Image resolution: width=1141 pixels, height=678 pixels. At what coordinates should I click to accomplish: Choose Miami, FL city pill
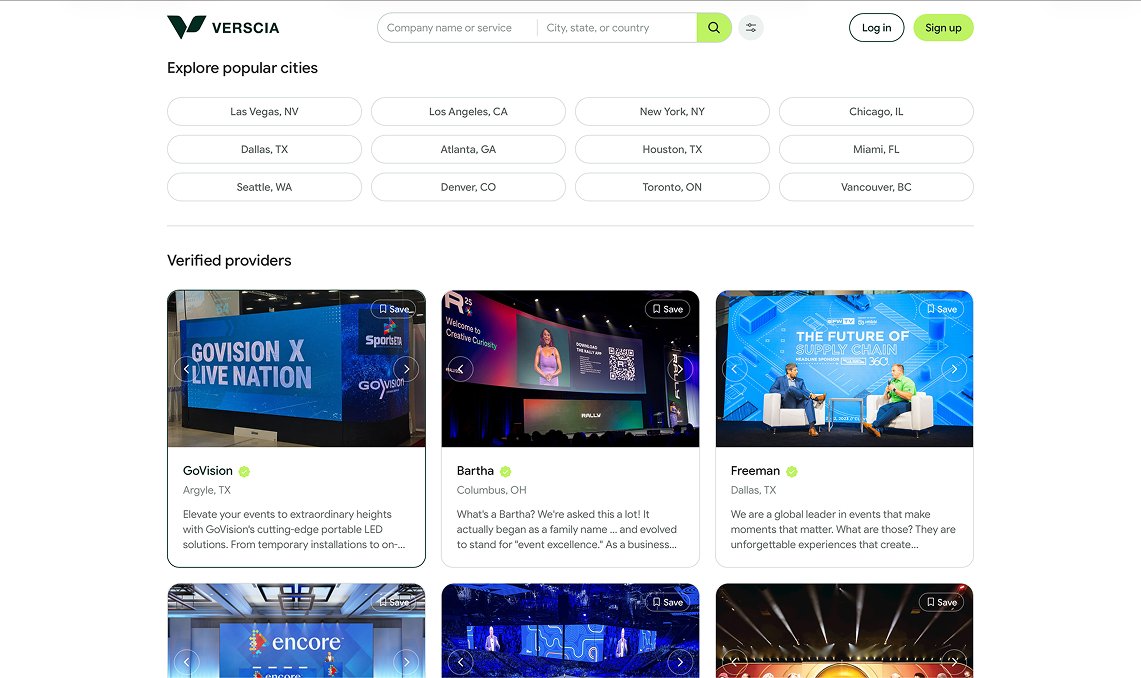click(876, 149)
